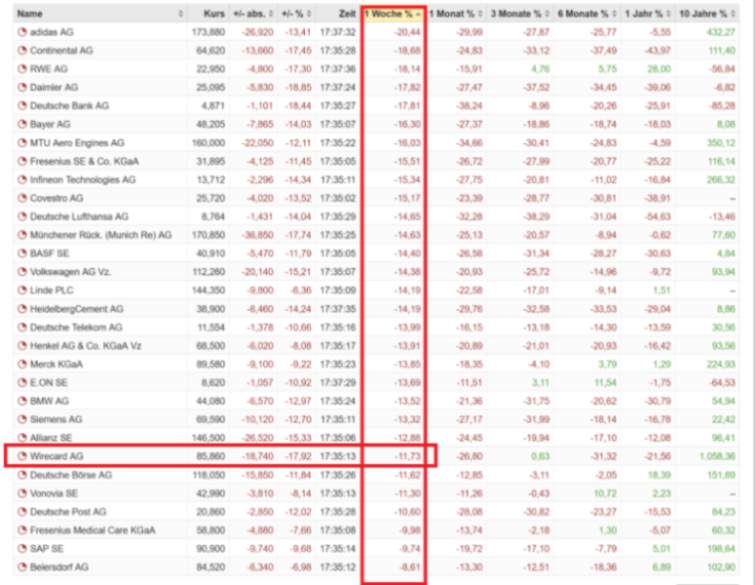Open the Beiersdorf AG stock link
Viewport: 755px width, 585px height.
point(59,567)
